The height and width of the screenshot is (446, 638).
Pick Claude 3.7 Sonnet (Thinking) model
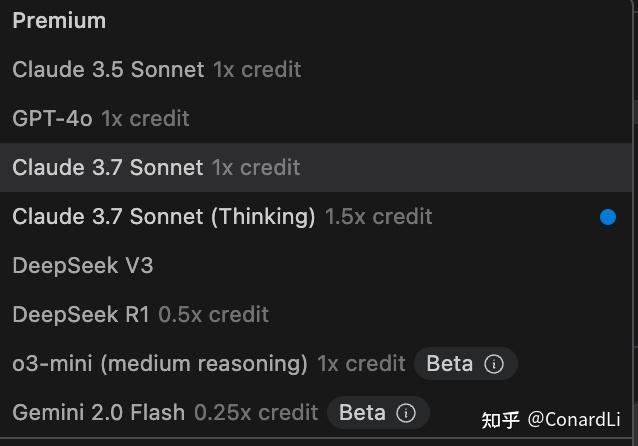tap(164, 216)
